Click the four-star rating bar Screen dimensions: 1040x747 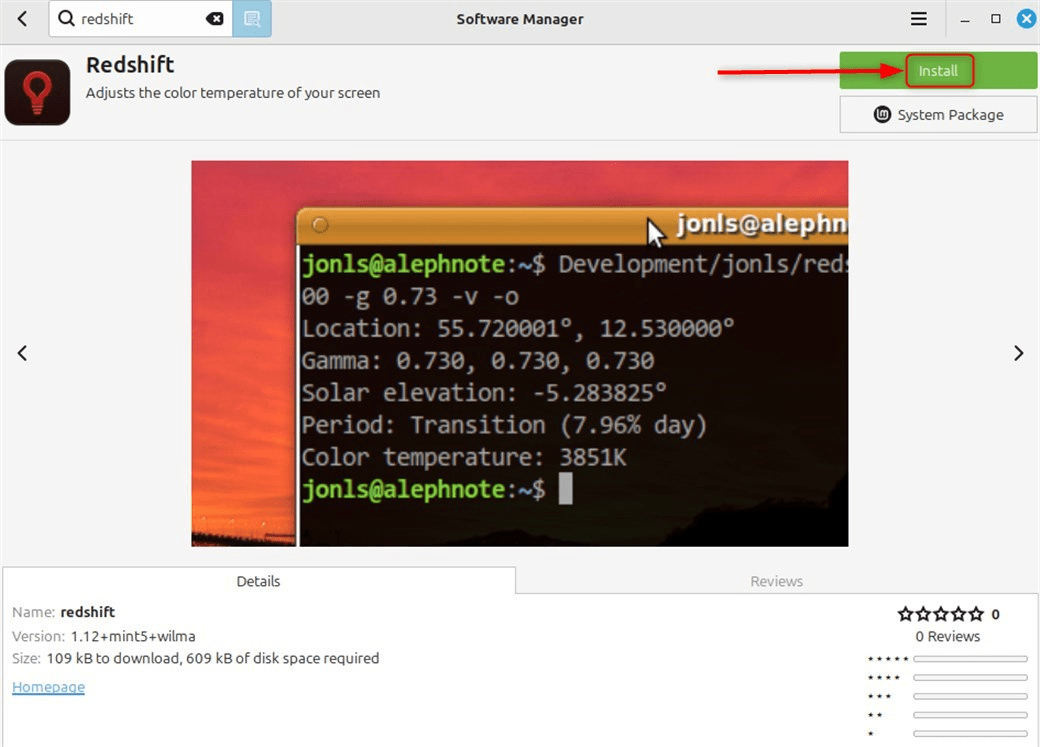970,677
